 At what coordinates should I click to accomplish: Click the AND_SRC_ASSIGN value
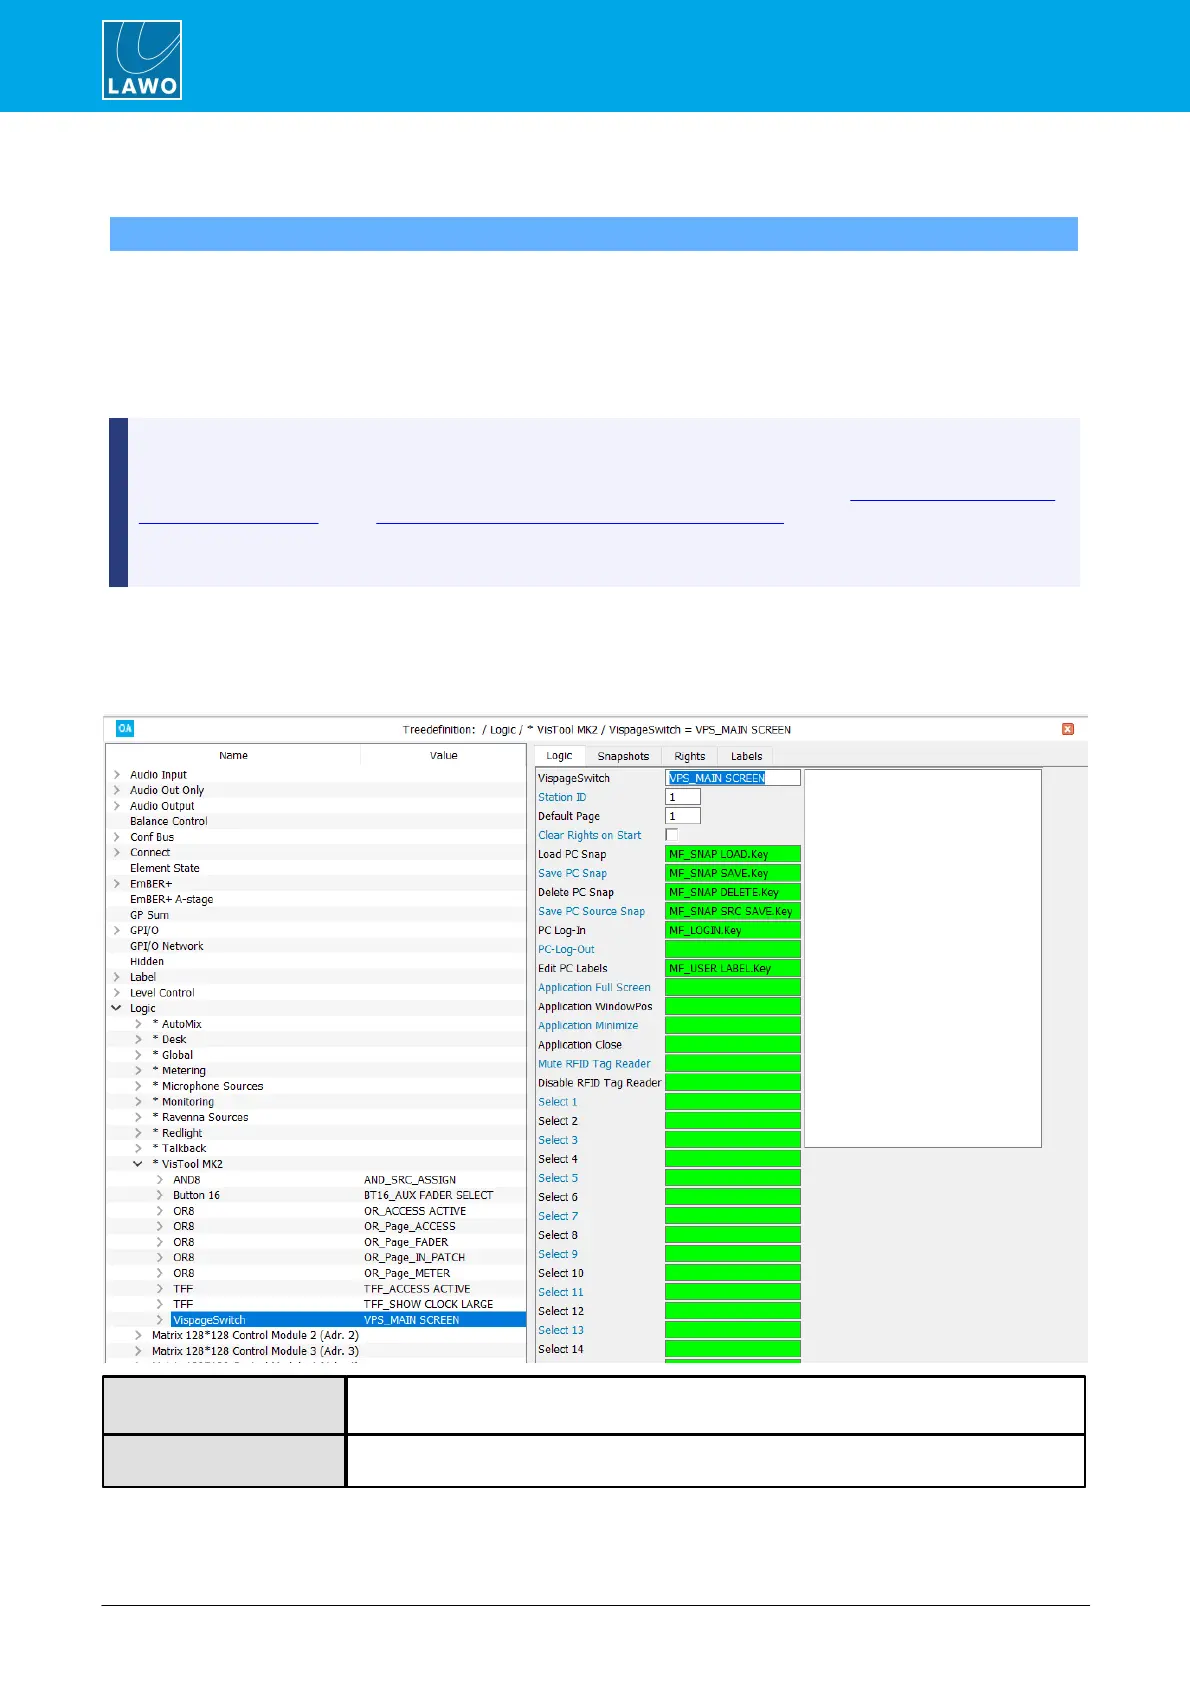click(410, 1180)
